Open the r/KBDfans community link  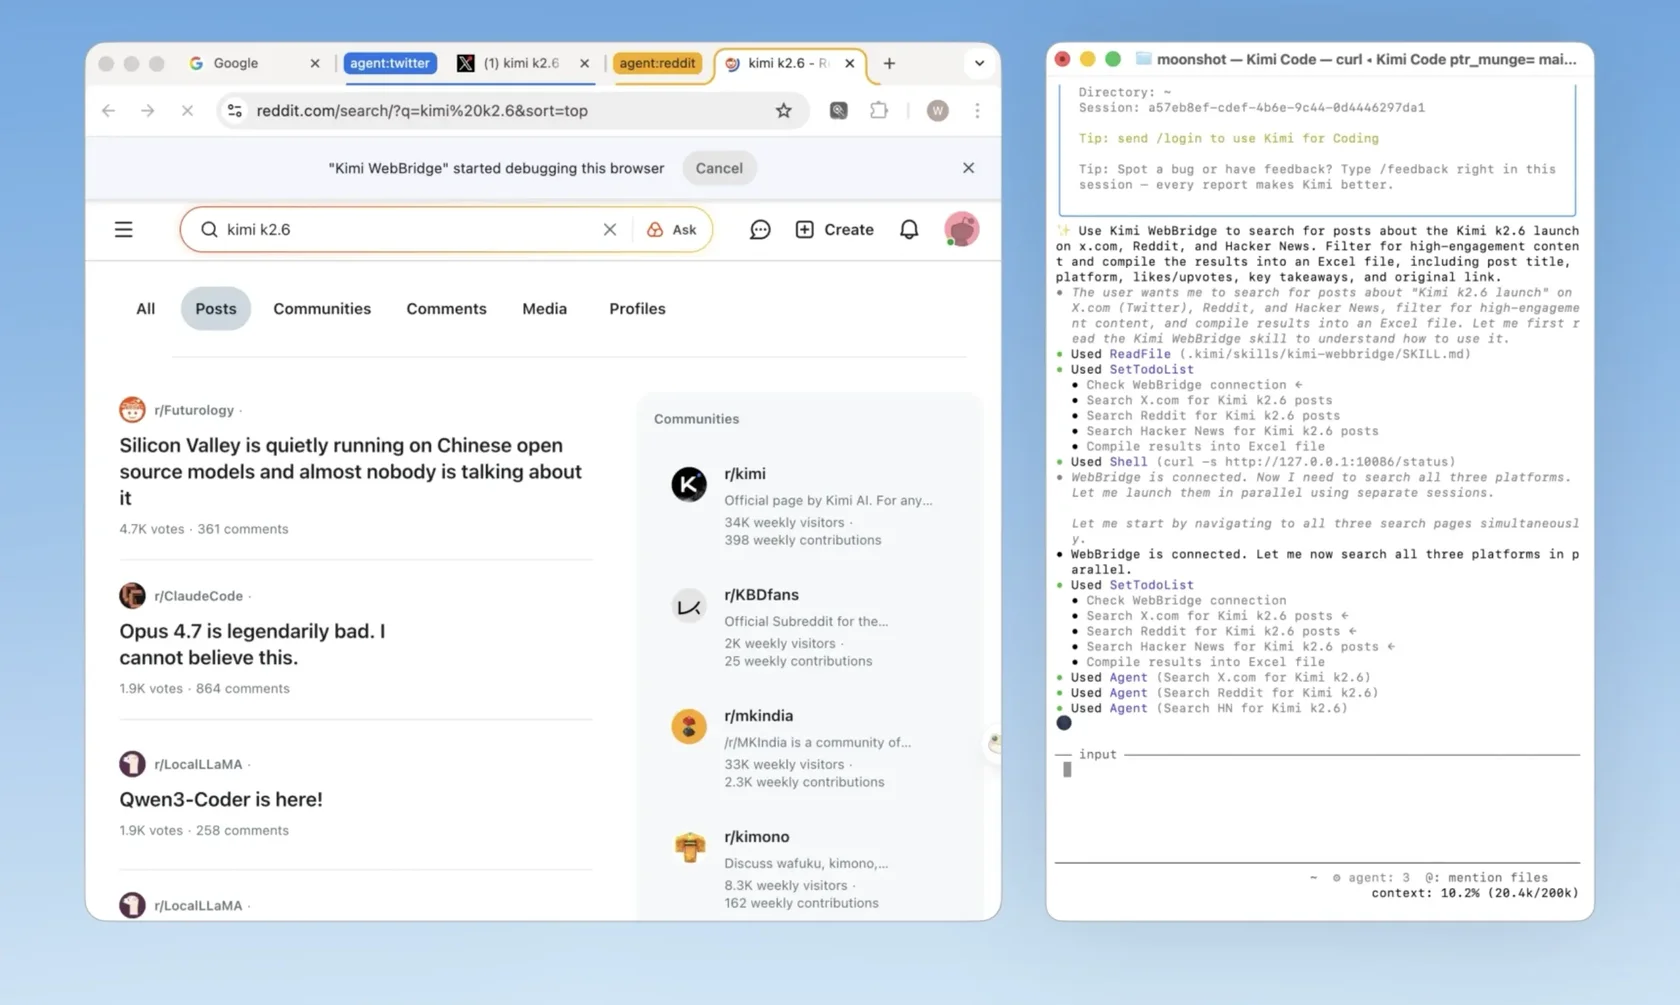[761, 595]
